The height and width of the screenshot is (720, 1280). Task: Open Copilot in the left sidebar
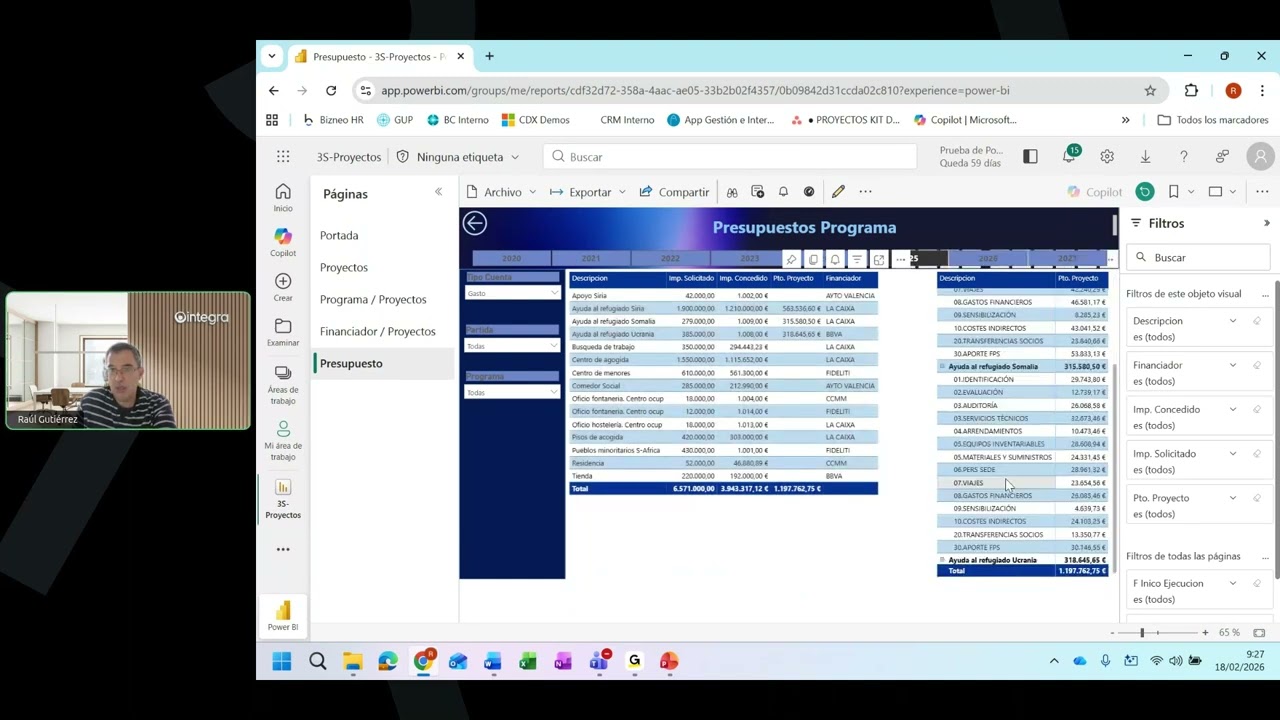(283, 241)
